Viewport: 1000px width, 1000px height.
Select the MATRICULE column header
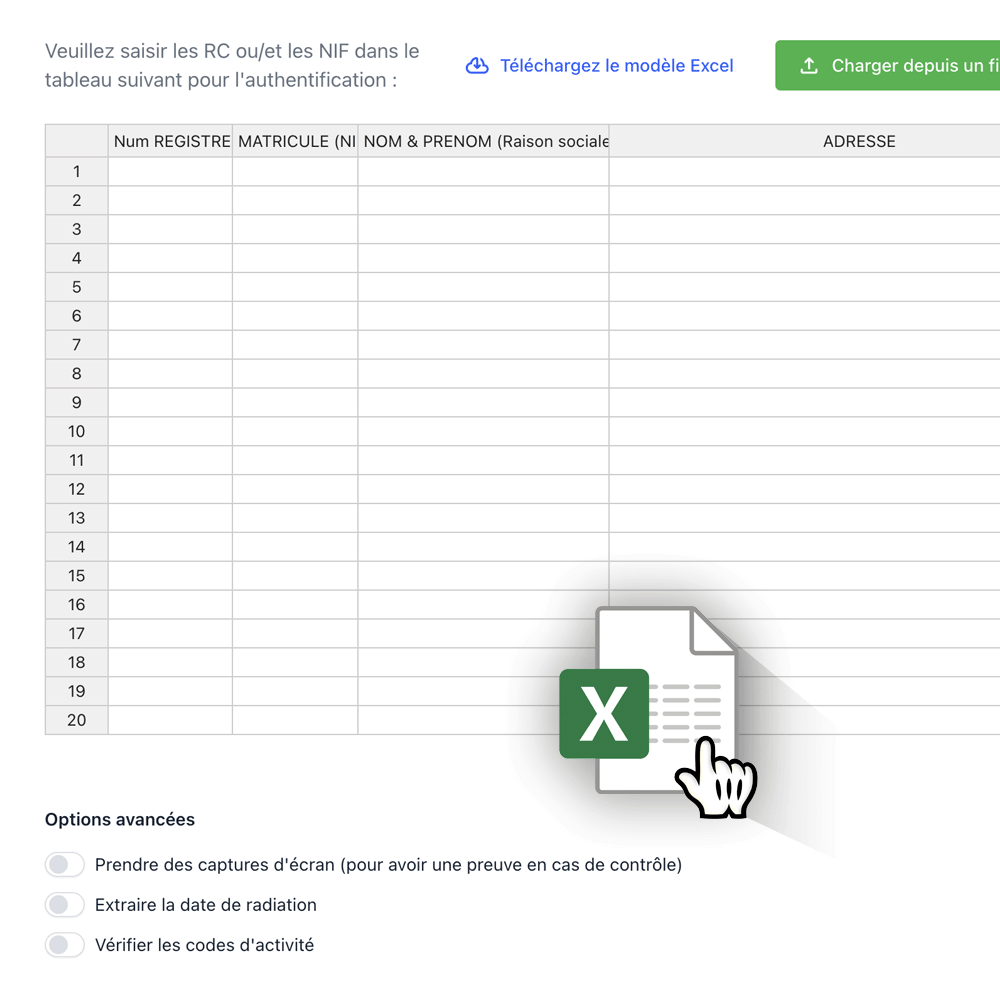pyautogui.click(x=295, y=141)
